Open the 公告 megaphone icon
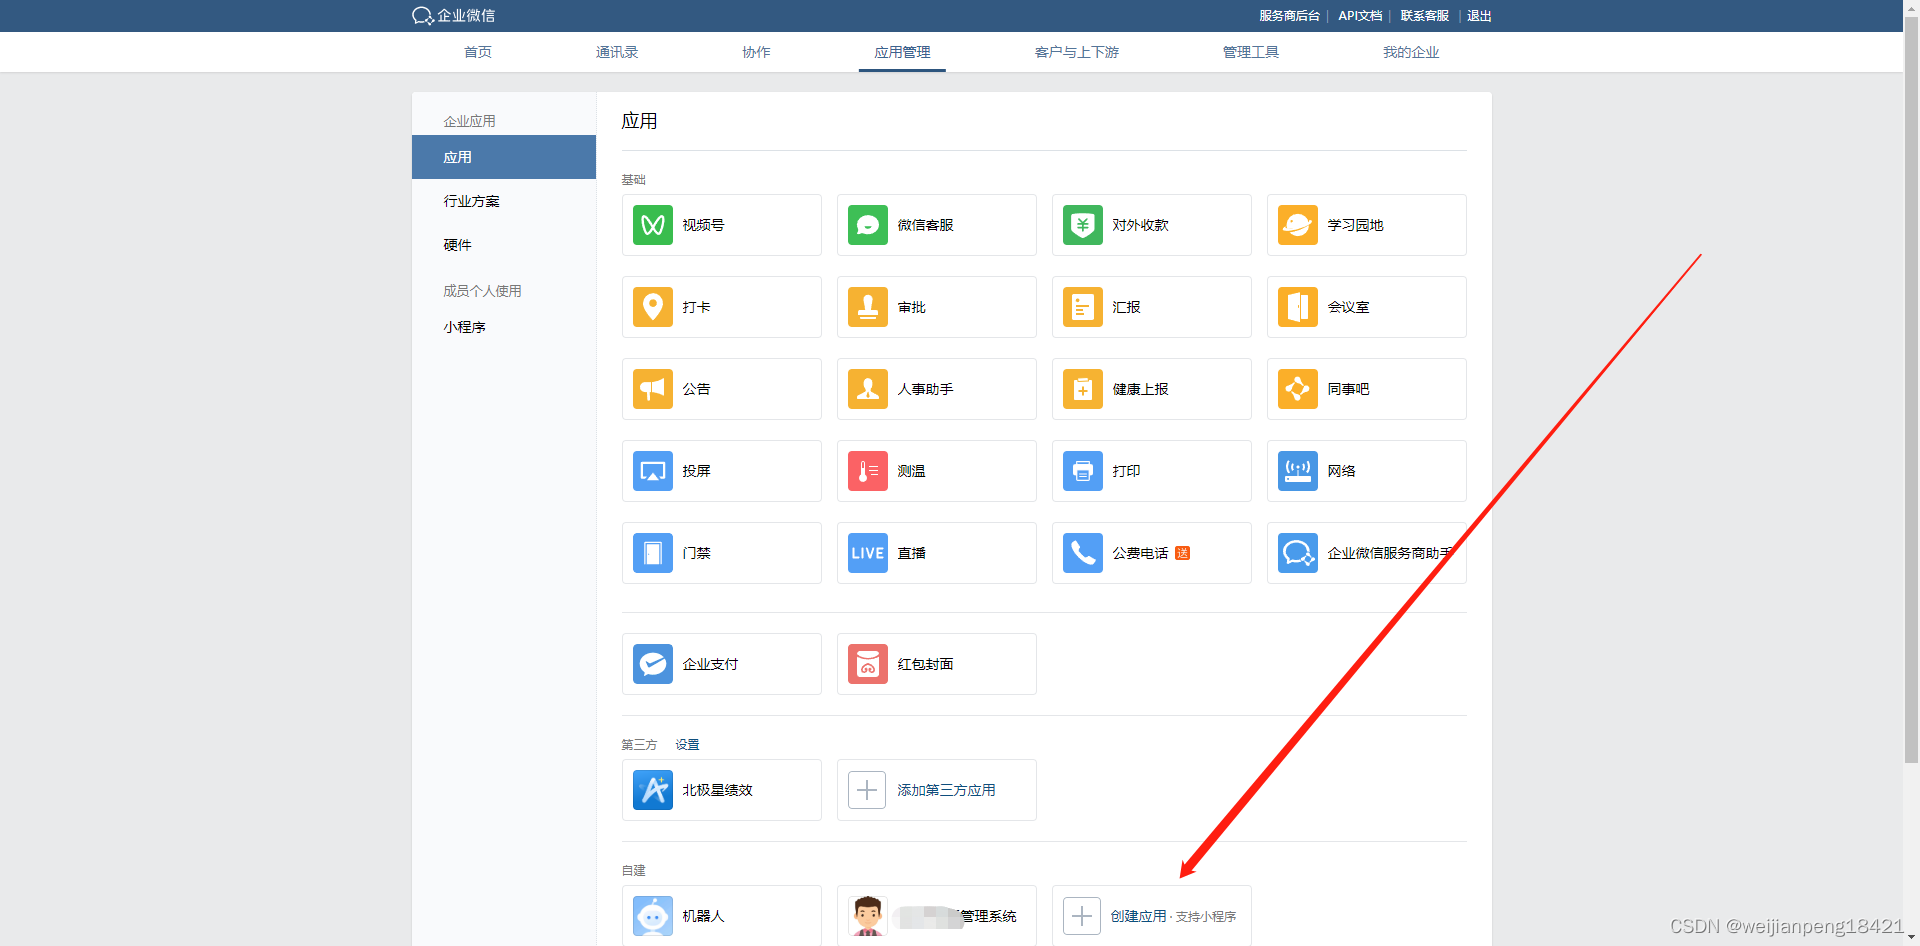 click(653, 389)
